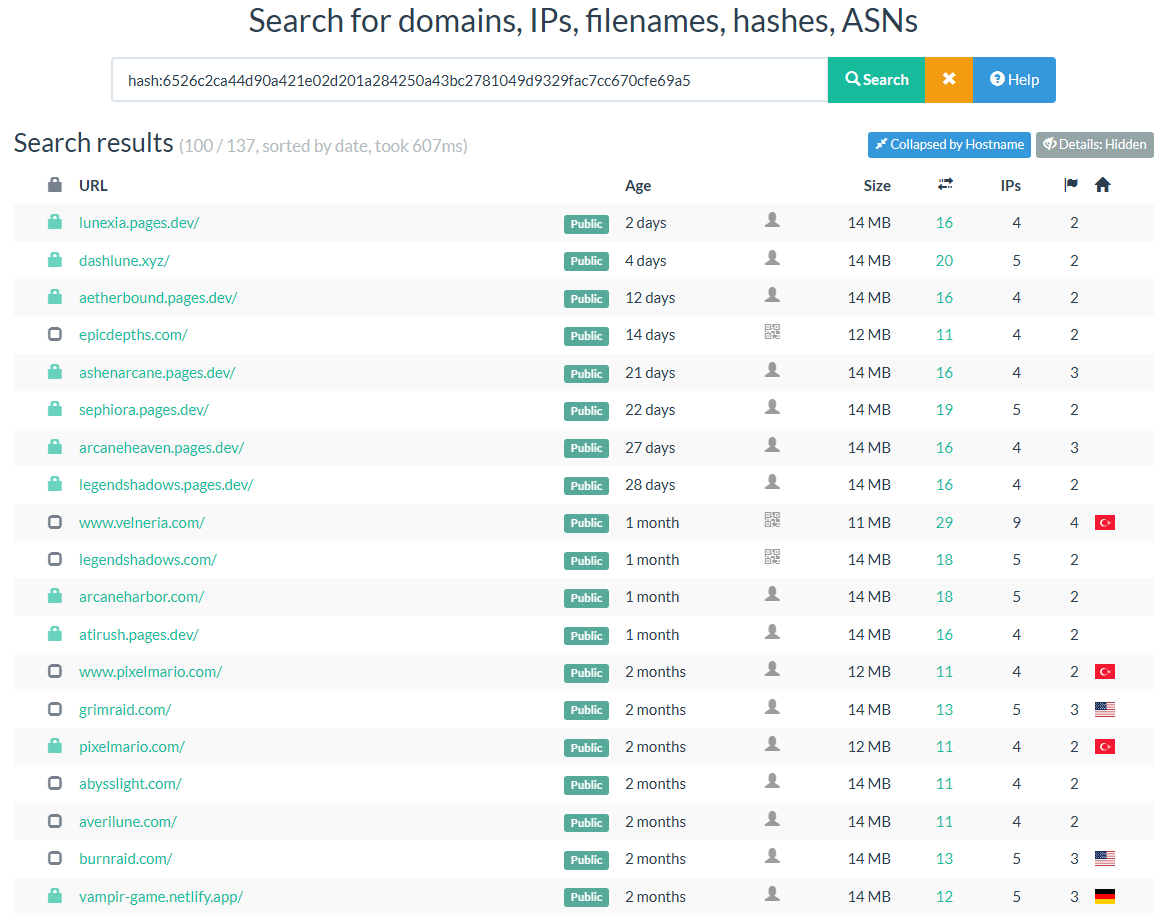This screenshot has width=1169, height=916.
Task: Click the flag countries column header
Action: click(x=1071, y=185)
